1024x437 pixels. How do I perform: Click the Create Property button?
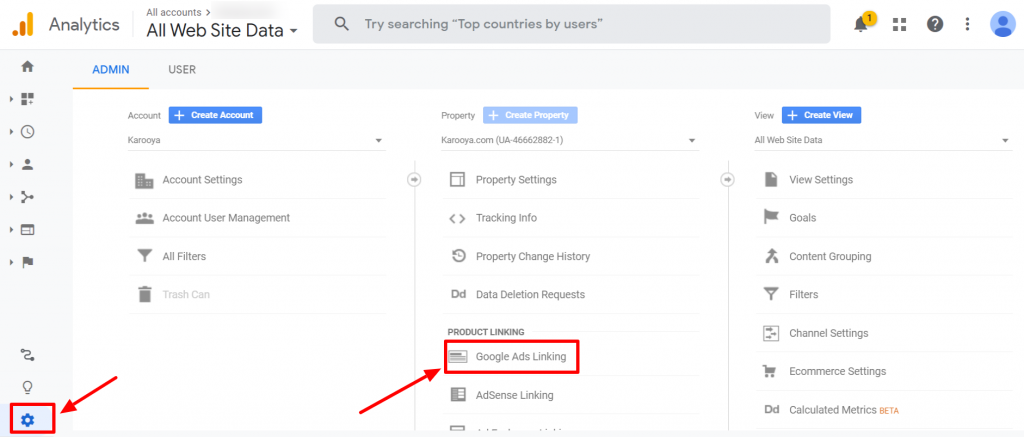coord(530,115)
